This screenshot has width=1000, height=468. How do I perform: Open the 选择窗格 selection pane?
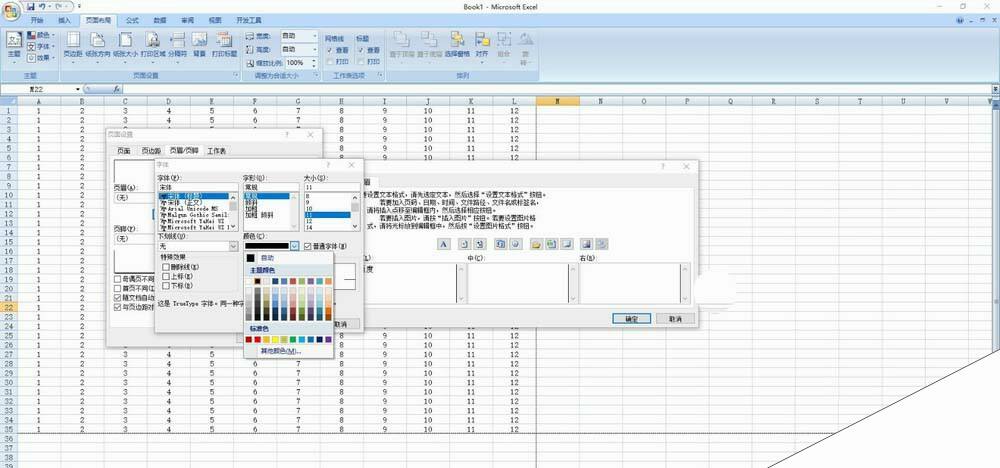[457, 46]
